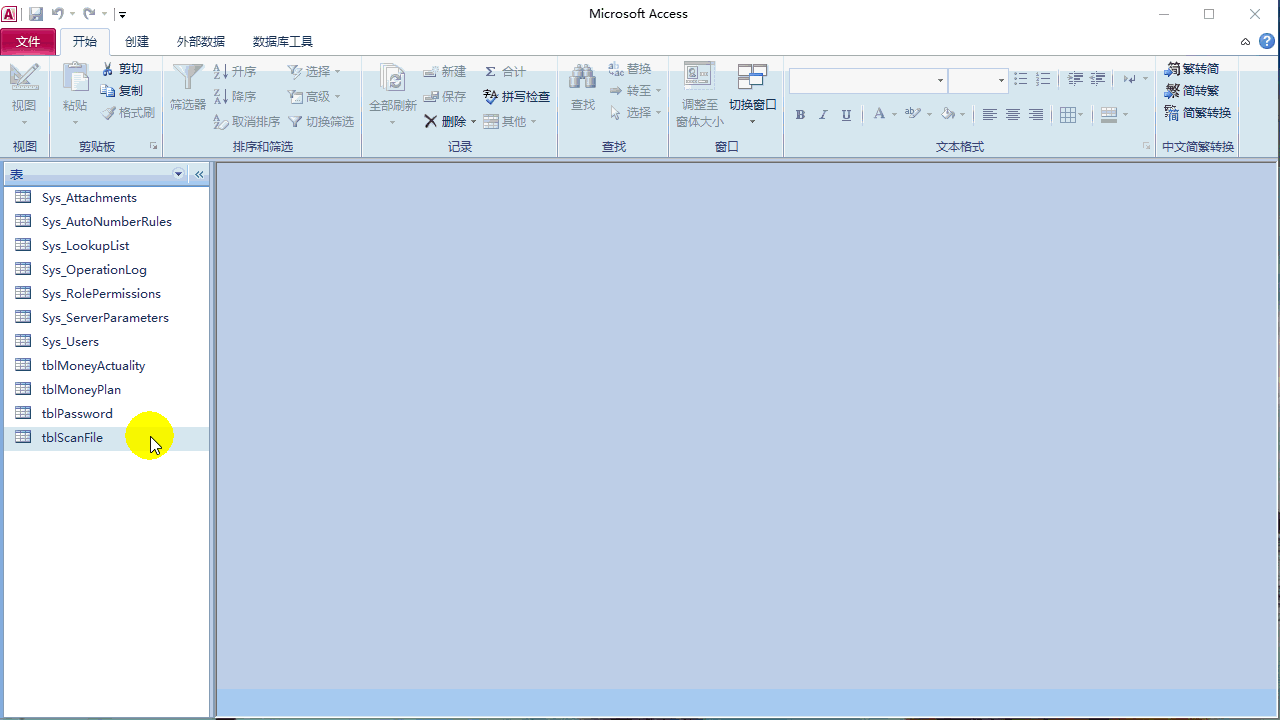
Task: Sort descending with 降序
Action: [x=235, y=97]
